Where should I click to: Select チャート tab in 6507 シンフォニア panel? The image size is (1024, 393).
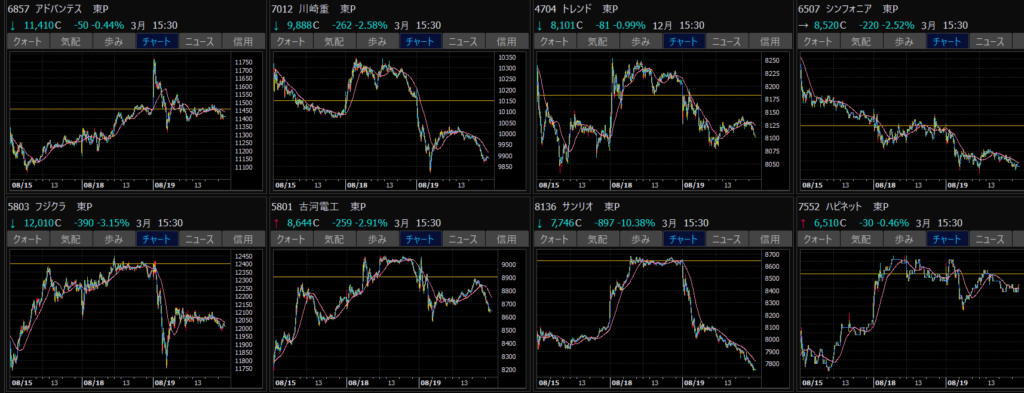click(x=948, y=41)
